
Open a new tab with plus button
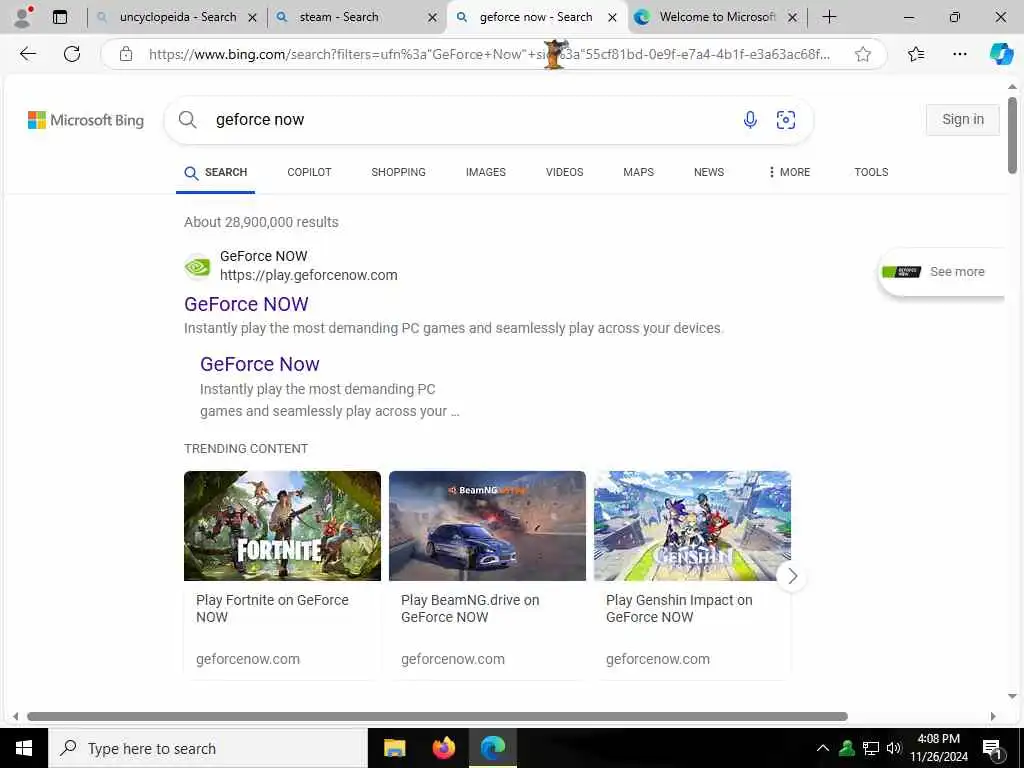[829, 17]
